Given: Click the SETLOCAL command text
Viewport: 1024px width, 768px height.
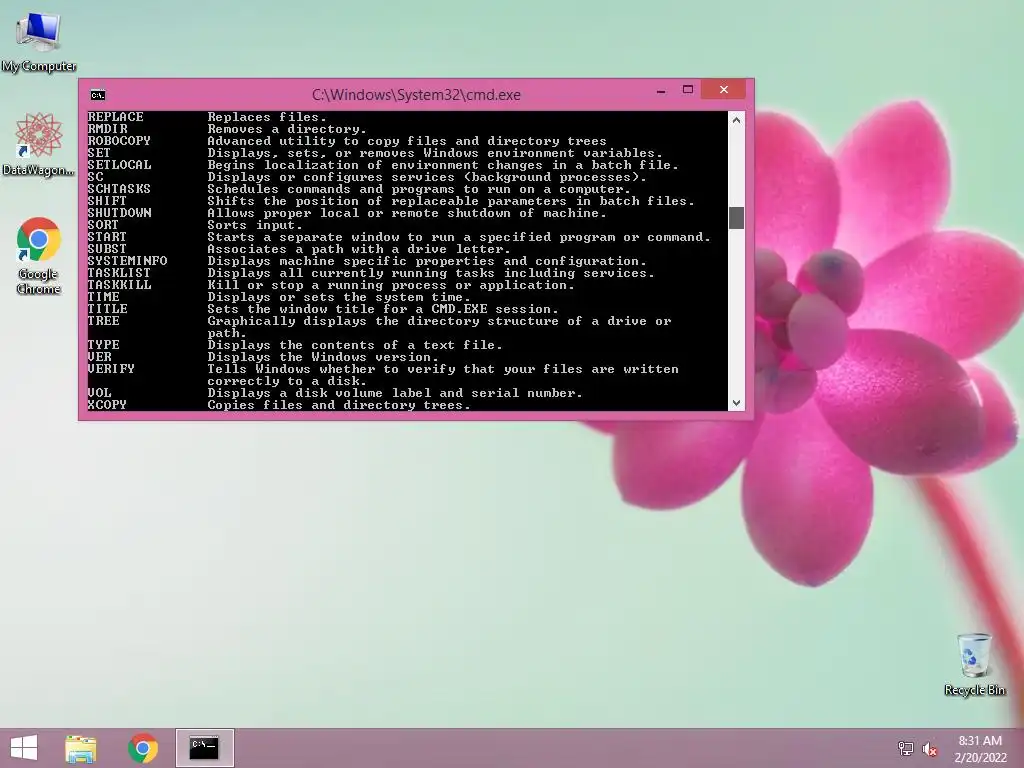Looking at the screenshot, I should [119, 165].
